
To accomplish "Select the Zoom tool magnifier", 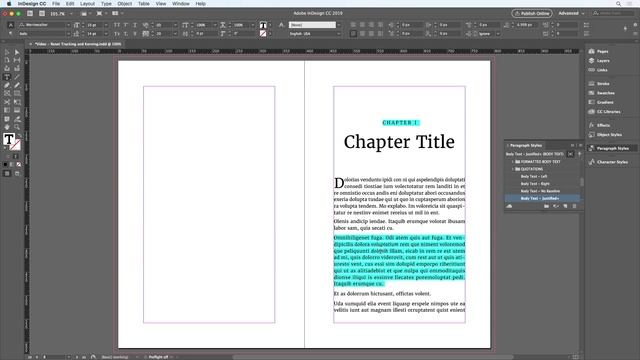I will (17, 127).
